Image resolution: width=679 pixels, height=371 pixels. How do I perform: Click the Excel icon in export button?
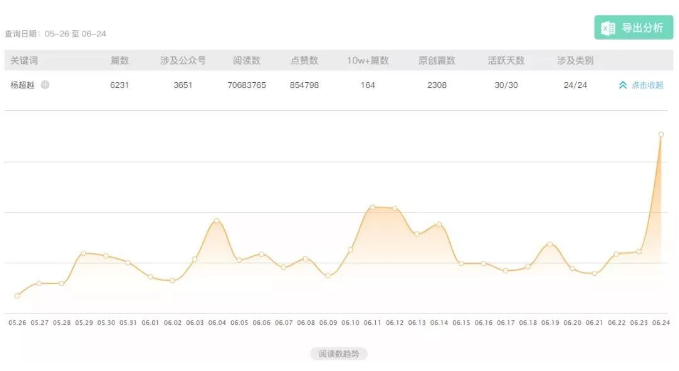(608, 29)
